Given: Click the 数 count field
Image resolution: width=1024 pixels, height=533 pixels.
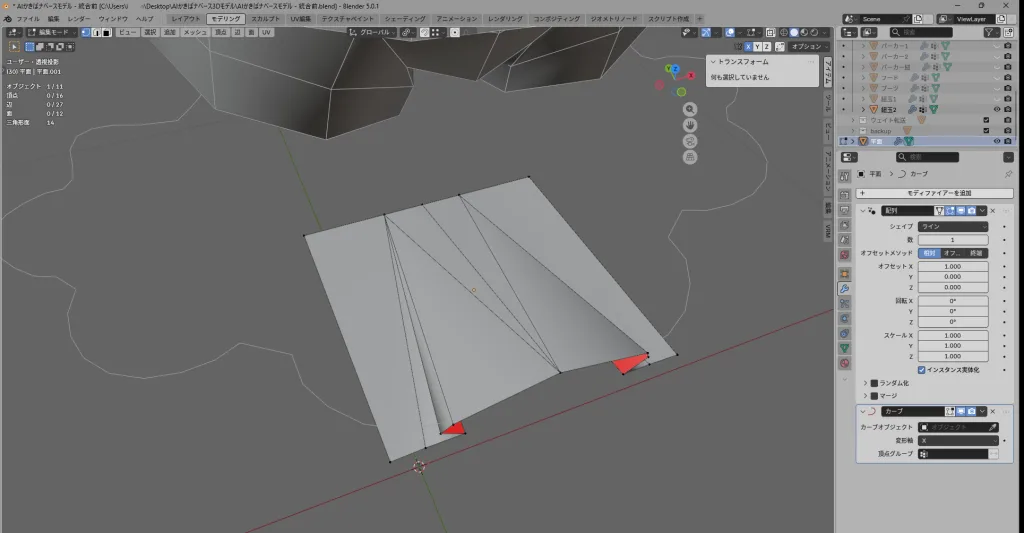Looking at the screenshot, I should point(953,240).
